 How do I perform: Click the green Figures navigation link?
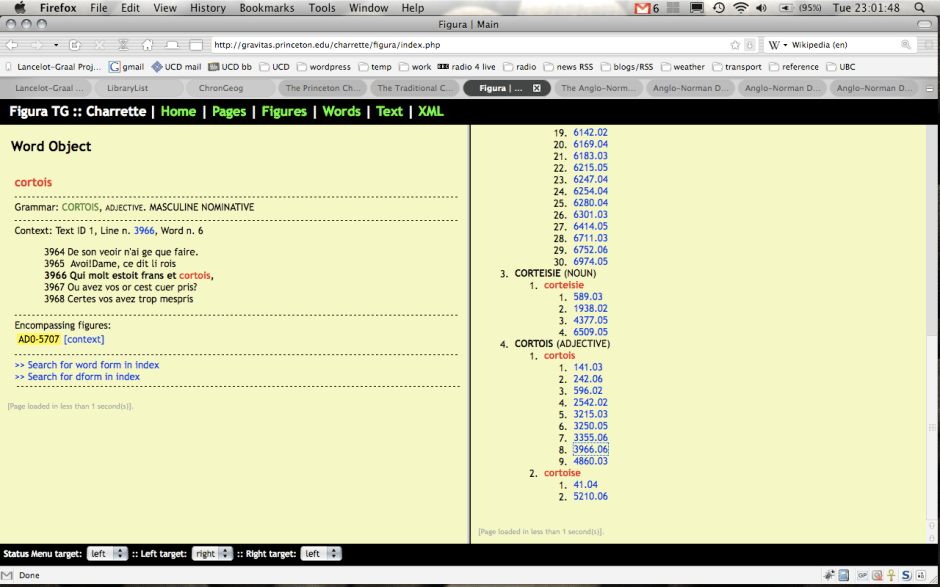point(284,111)
